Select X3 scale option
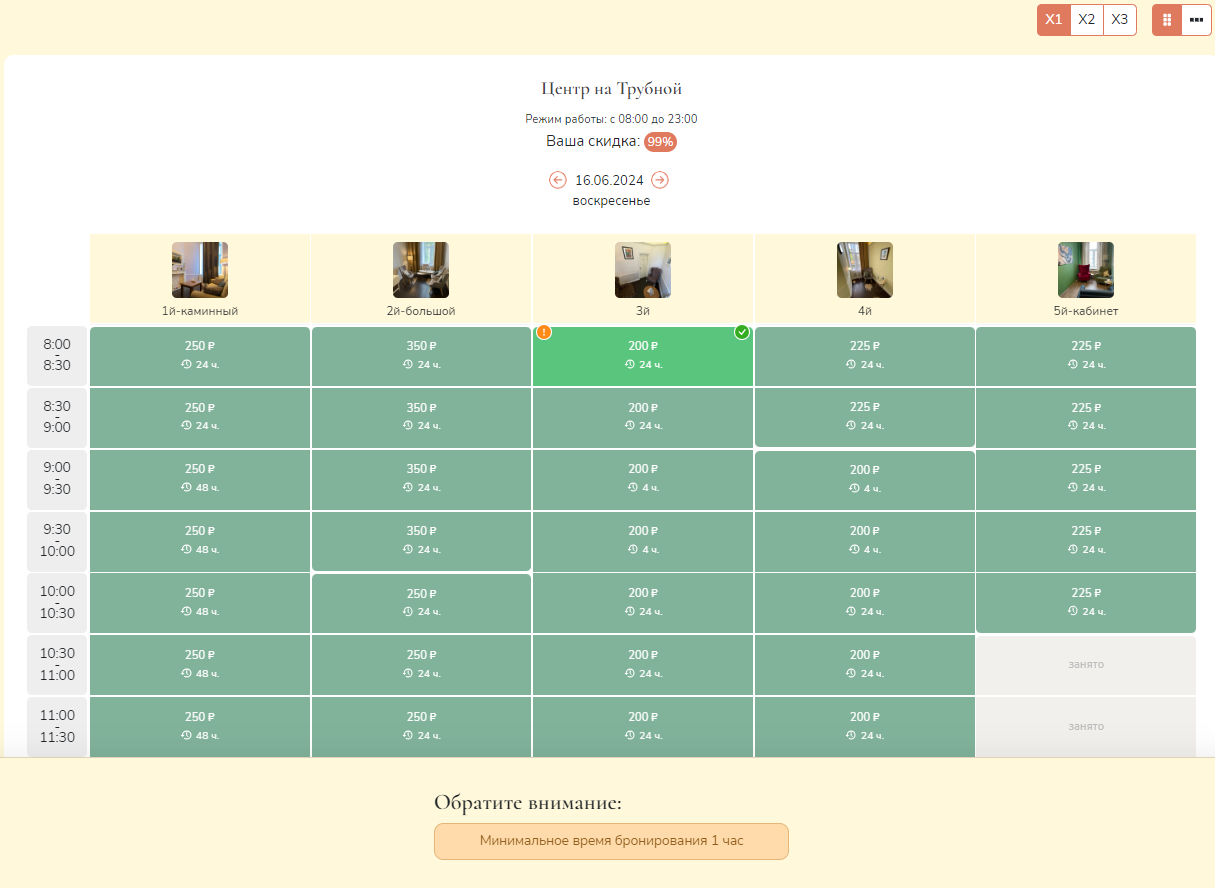 [1120, 20]
